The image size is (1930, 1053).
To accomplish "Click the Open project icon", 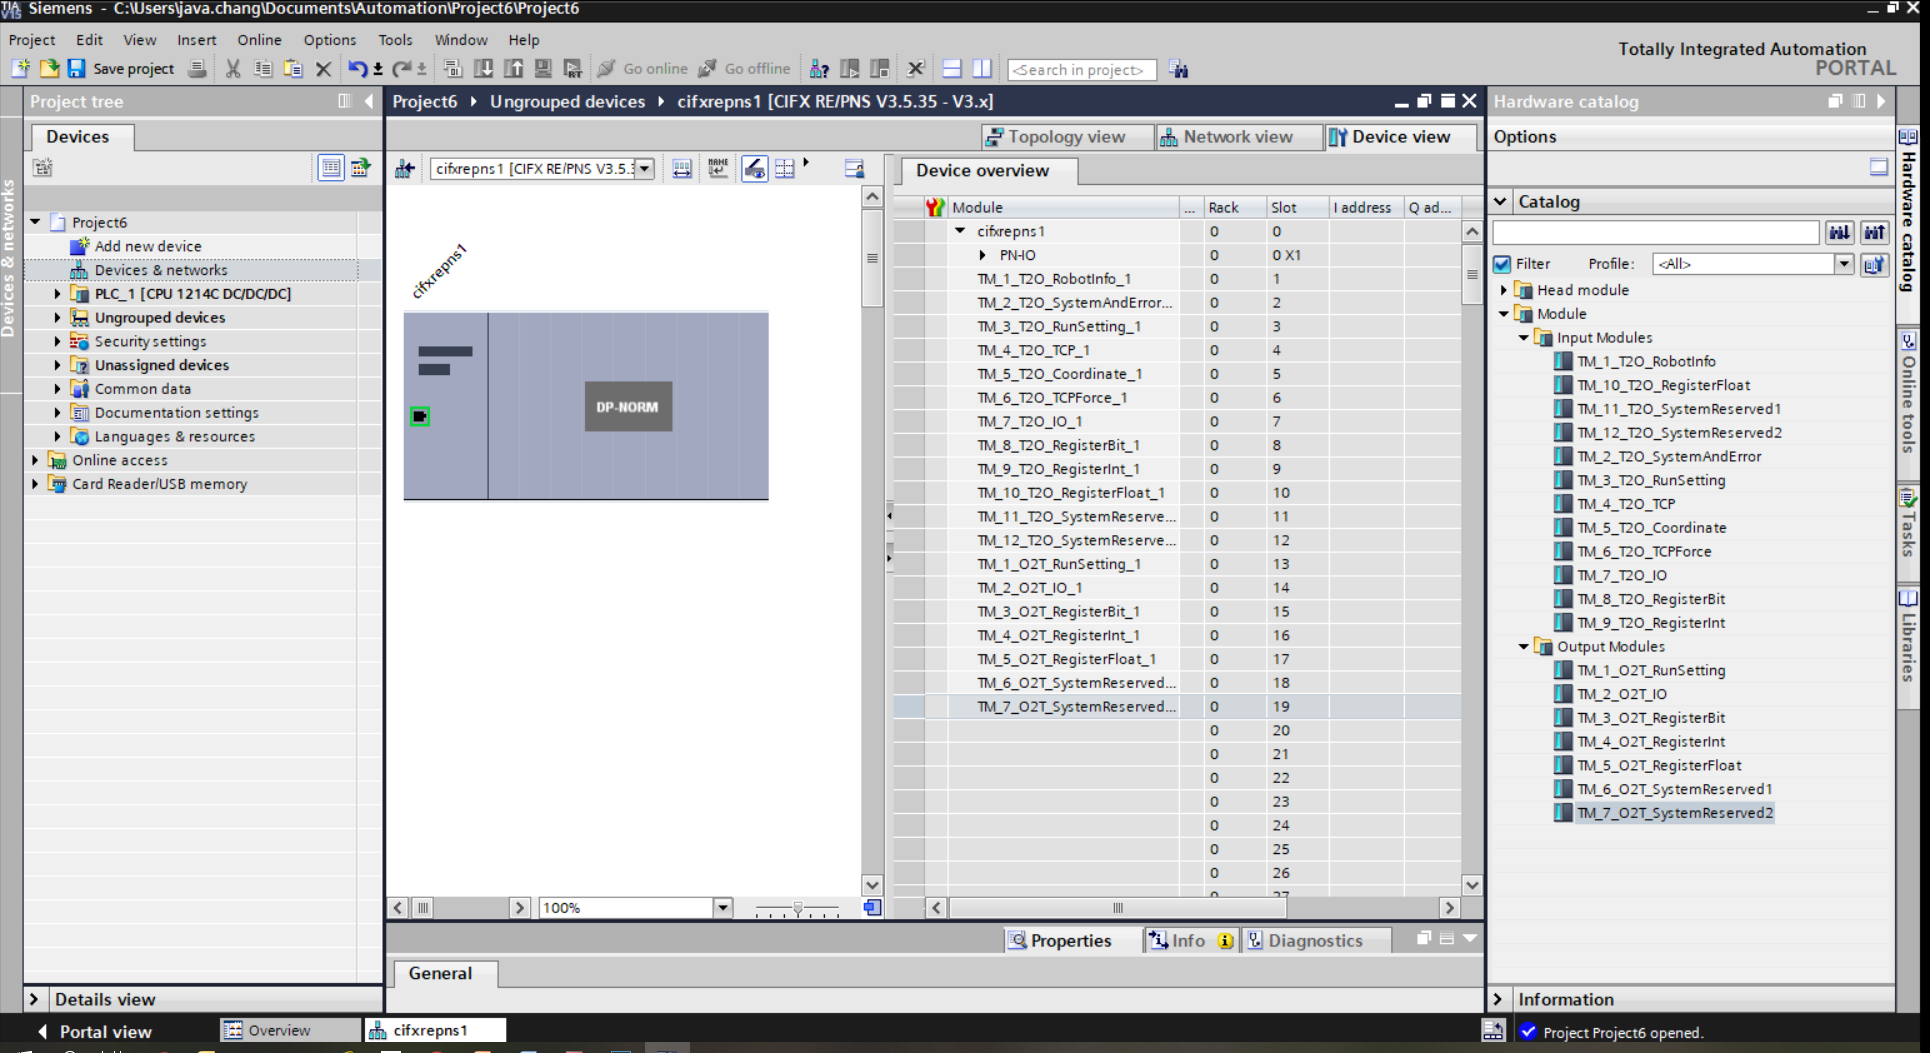I will [49, 69].
